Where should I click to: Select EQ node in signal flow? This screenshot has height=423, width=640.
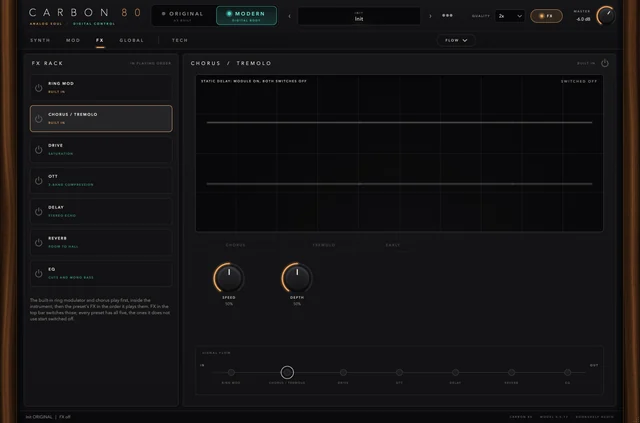567,372
